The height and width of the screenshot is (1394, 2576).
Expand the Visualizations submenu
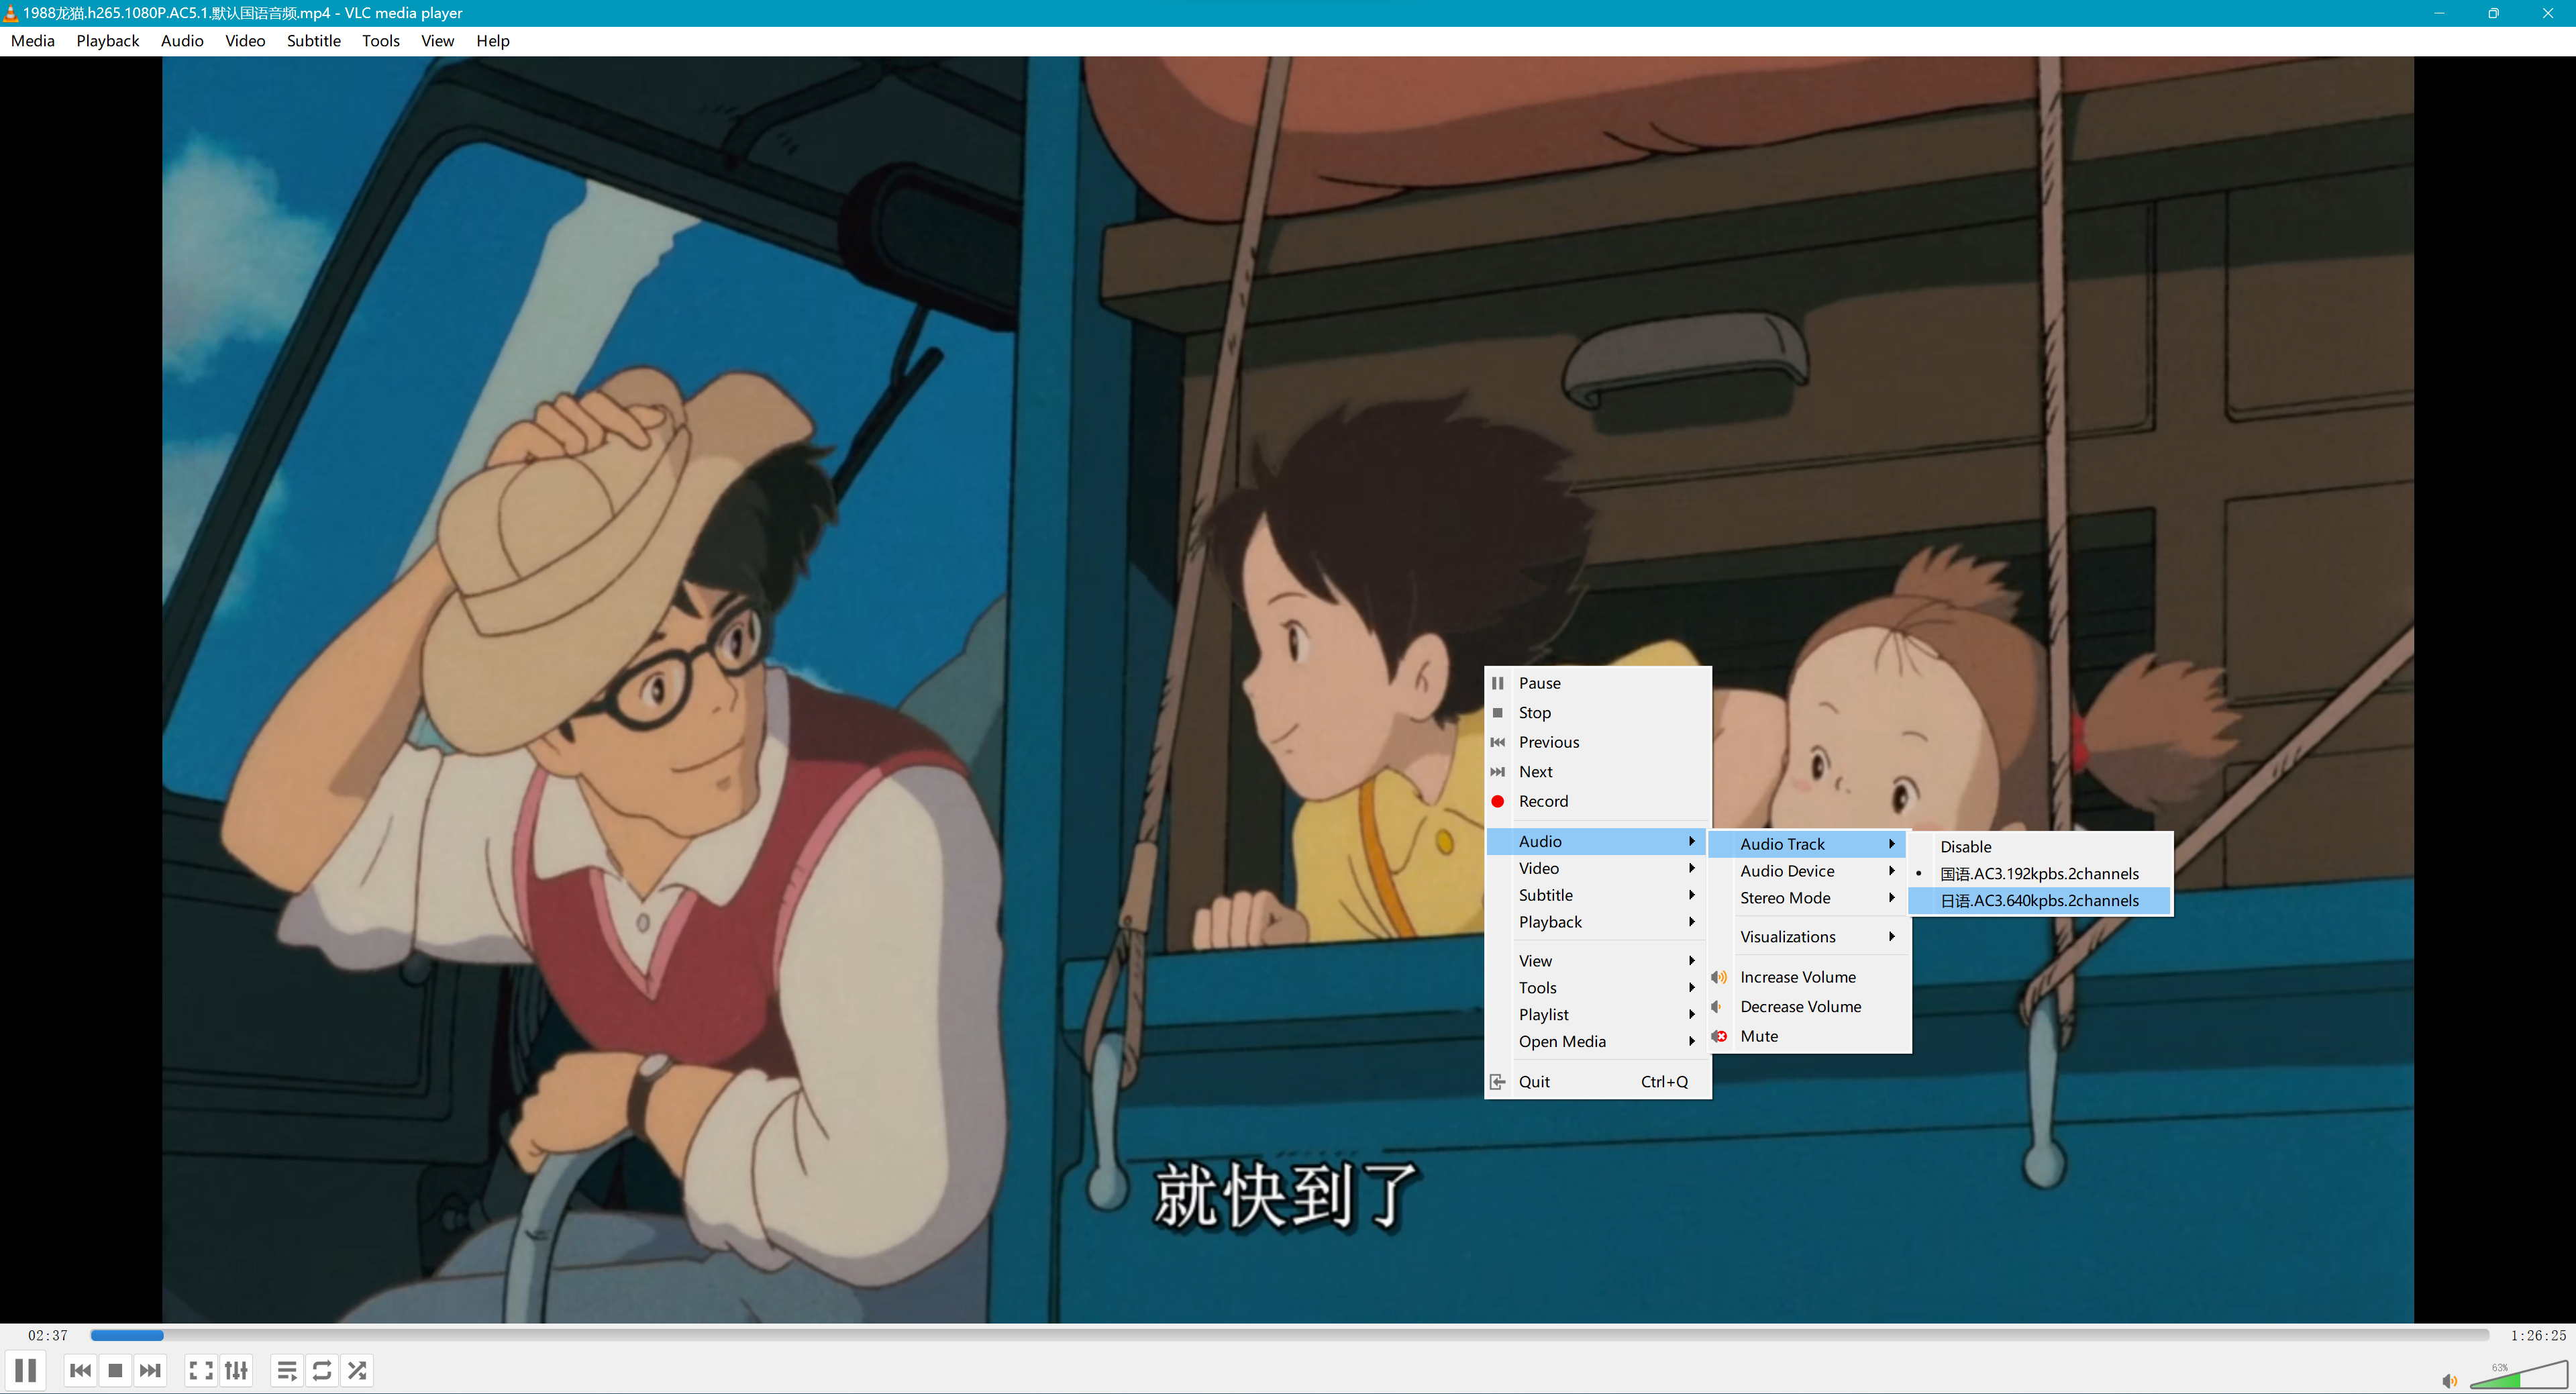[1808, 937]
